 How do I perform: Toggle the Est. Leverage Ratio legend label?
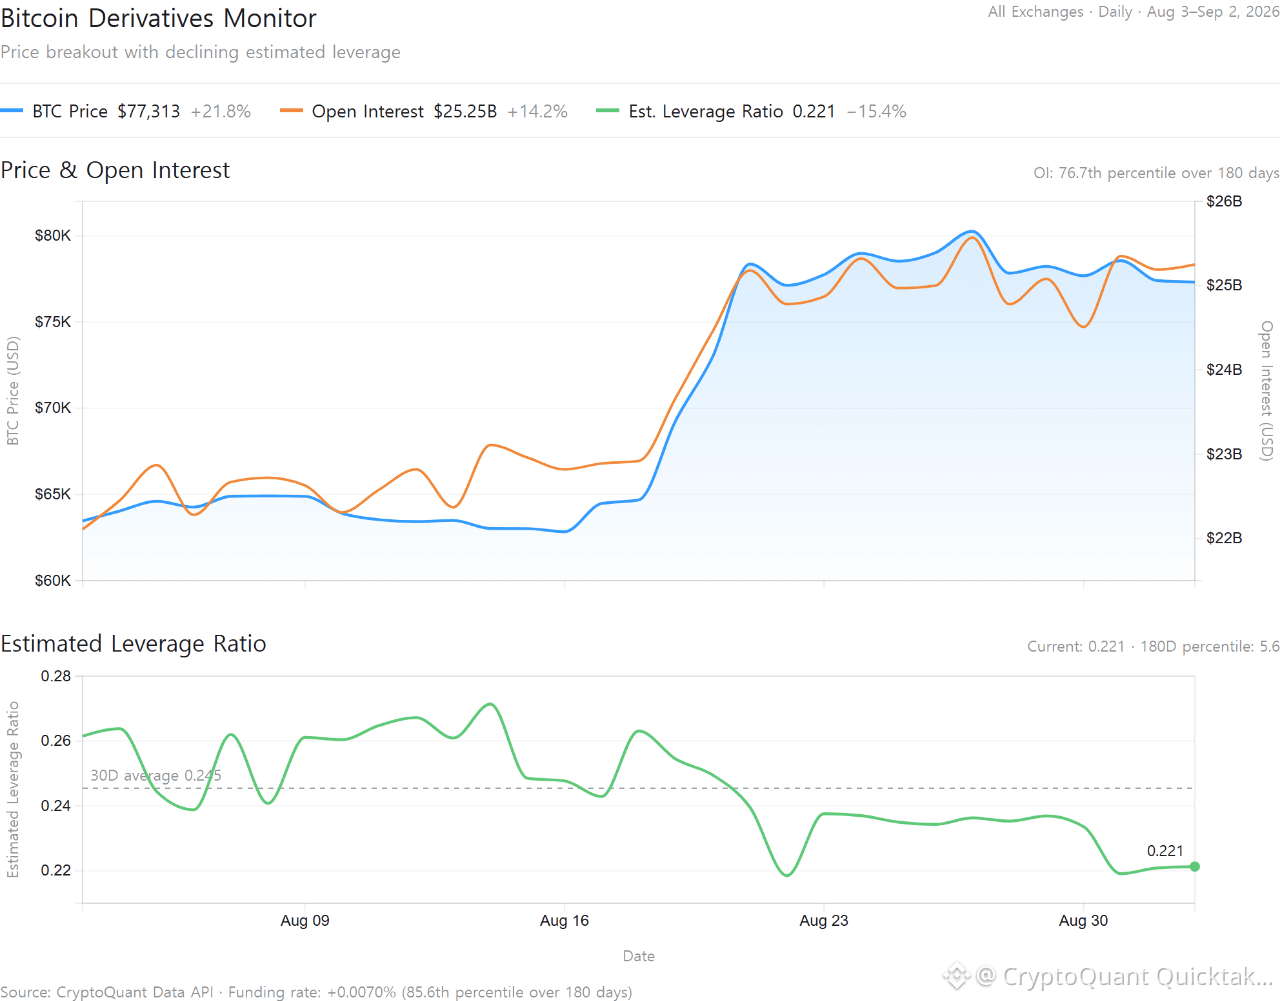(706, 111)
